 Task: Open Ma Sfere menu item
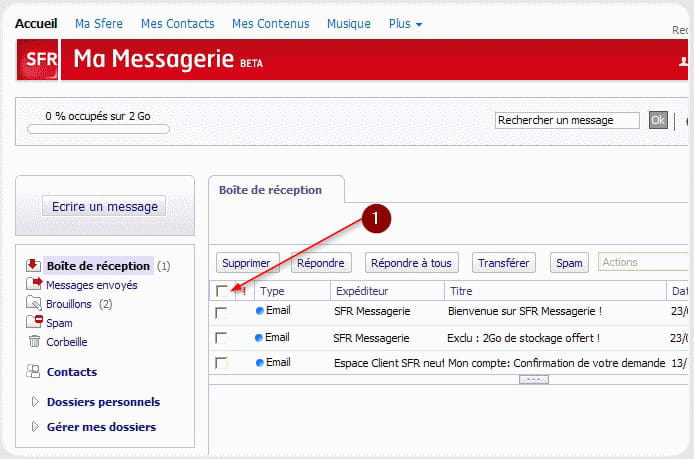(99, 23)
